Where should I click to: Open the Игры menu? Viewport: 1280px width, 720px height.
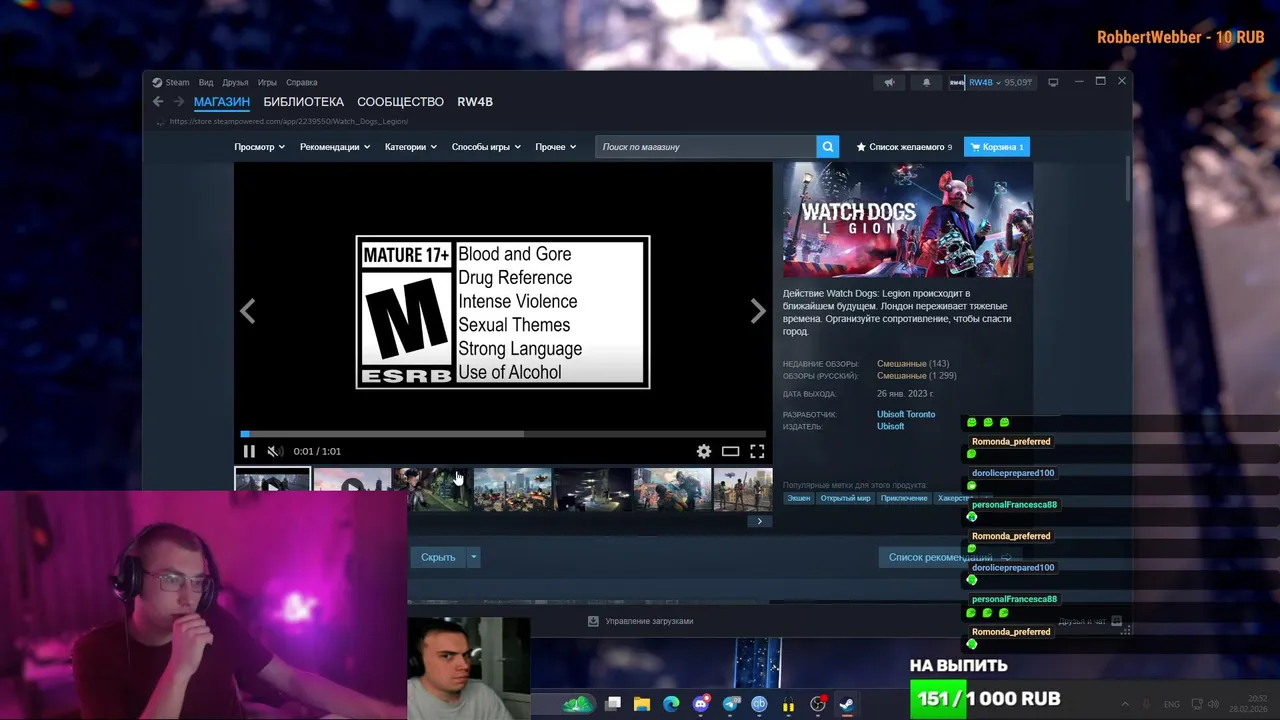point(267,82)
